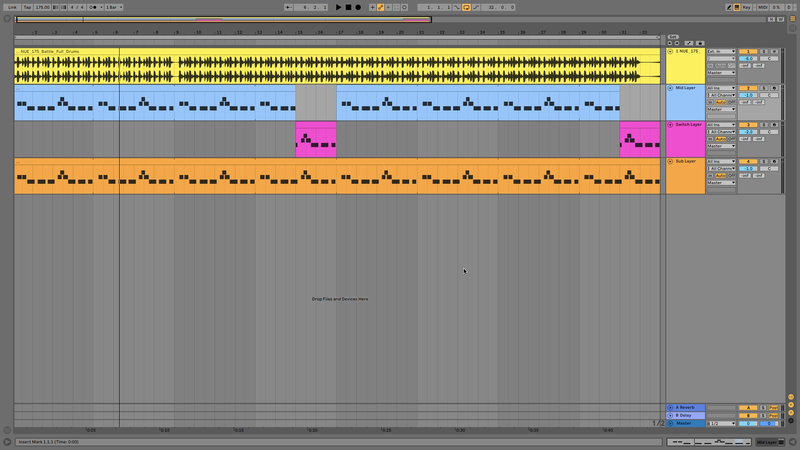Toggle Sub Layer track activator 4
Viewport: 800px width, 450px height.
pyautogui.click(x=748, y=162)
